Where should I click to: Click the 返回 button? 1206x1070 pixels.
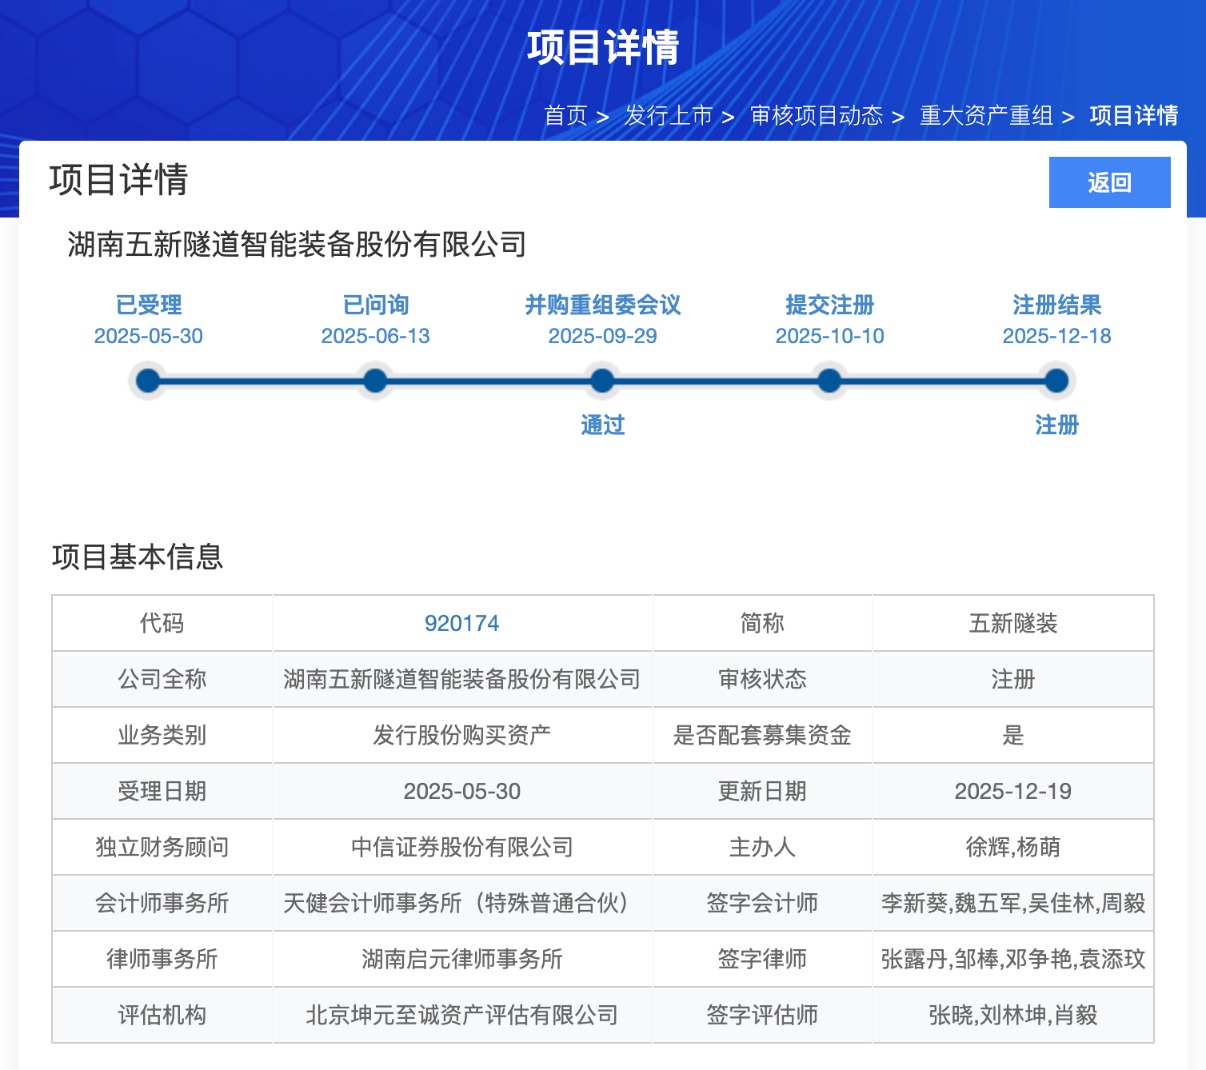pos(1109,182)
